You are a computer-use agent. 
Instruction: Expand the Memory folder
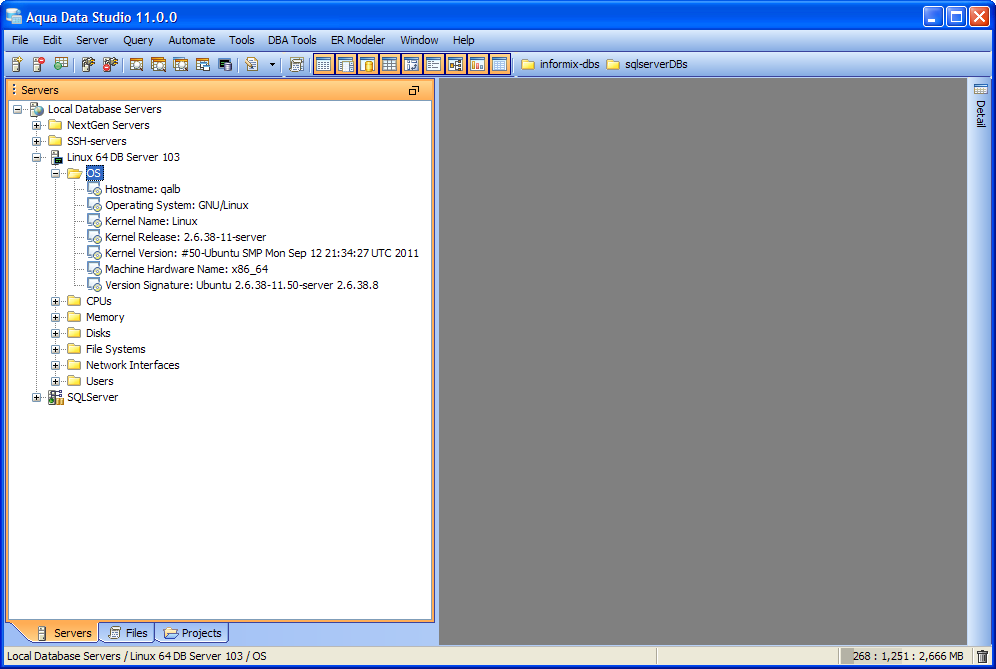tap(56, 317)
